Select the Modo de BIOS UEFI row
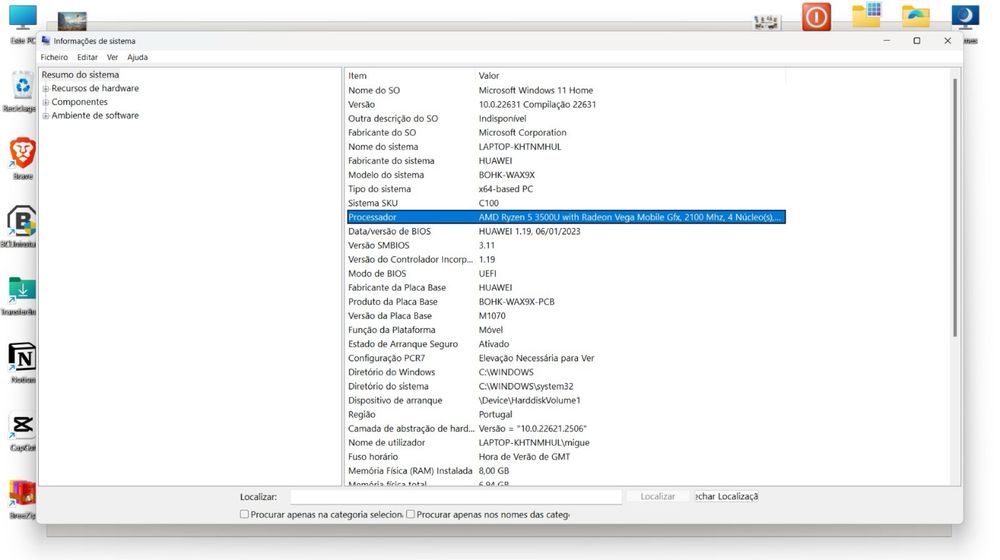 click(x=566, y=274)
